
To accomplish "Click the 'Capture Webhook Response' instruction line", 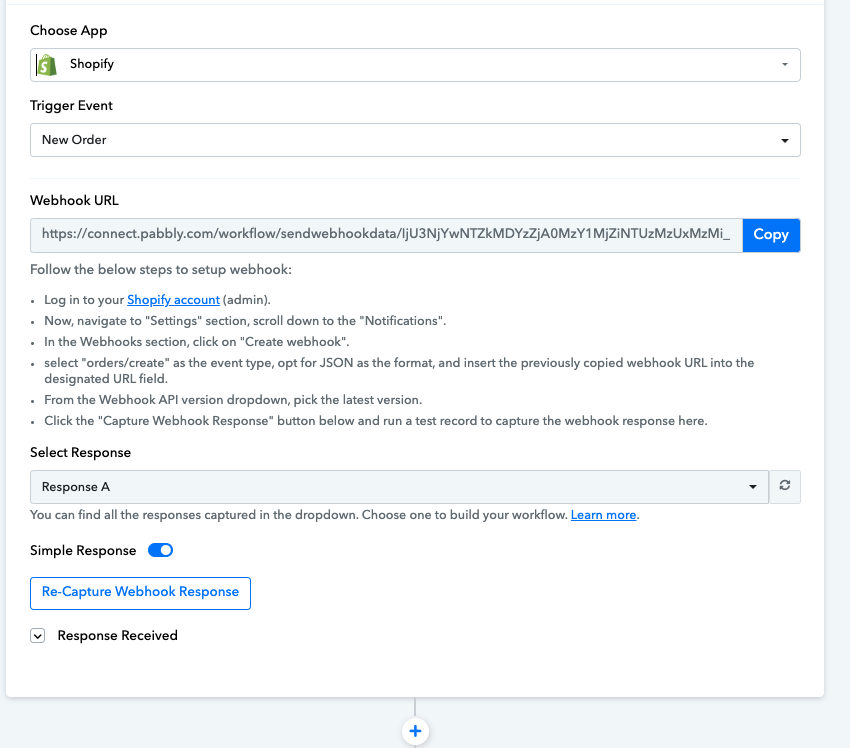I will (x=376, y=421).
